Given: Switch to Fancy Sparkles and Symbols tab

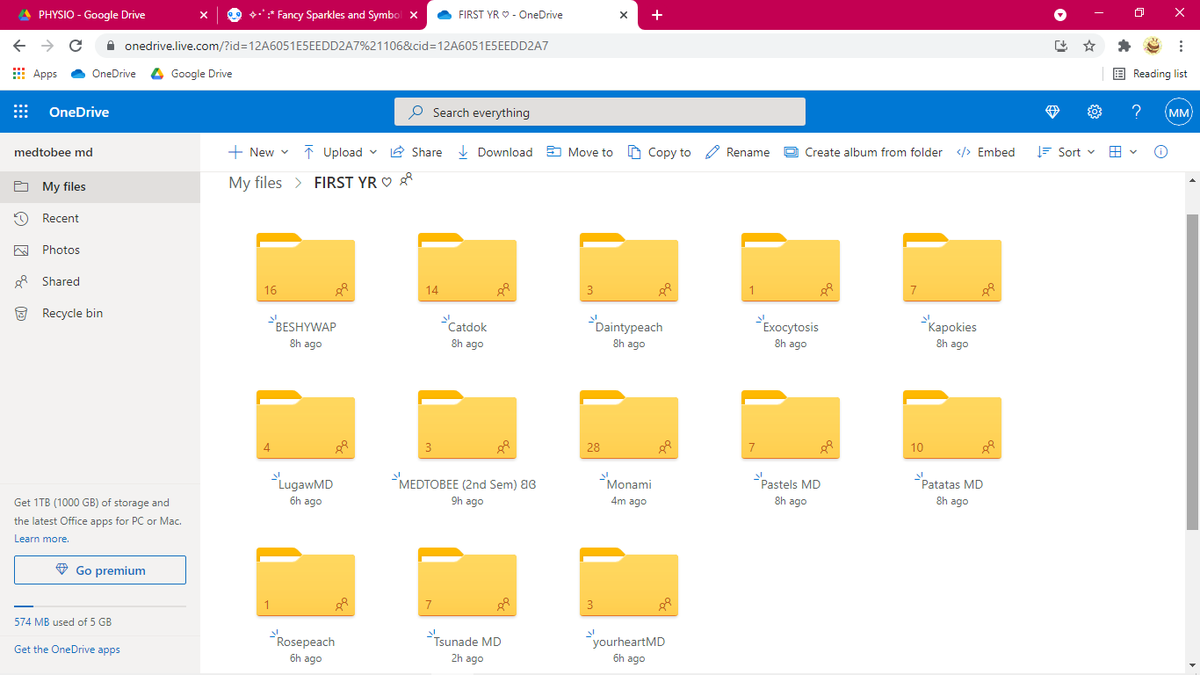Looking at the screenshot, I should coord(322,15).
